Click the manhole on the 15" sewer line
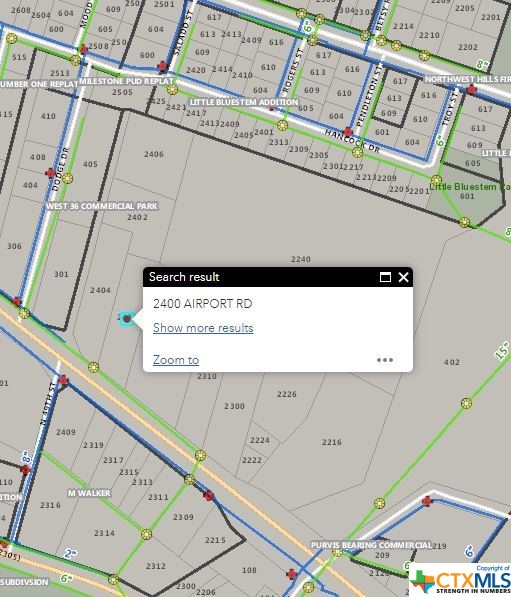 point(466,403)
